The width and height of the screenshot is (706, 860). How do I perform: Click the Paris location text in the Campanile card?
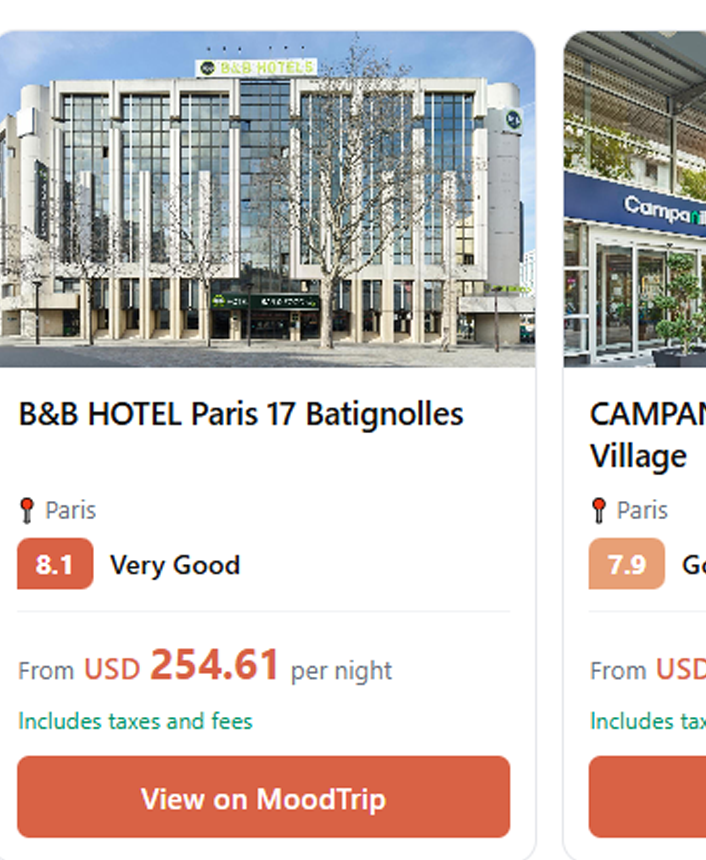click(642, 511)
